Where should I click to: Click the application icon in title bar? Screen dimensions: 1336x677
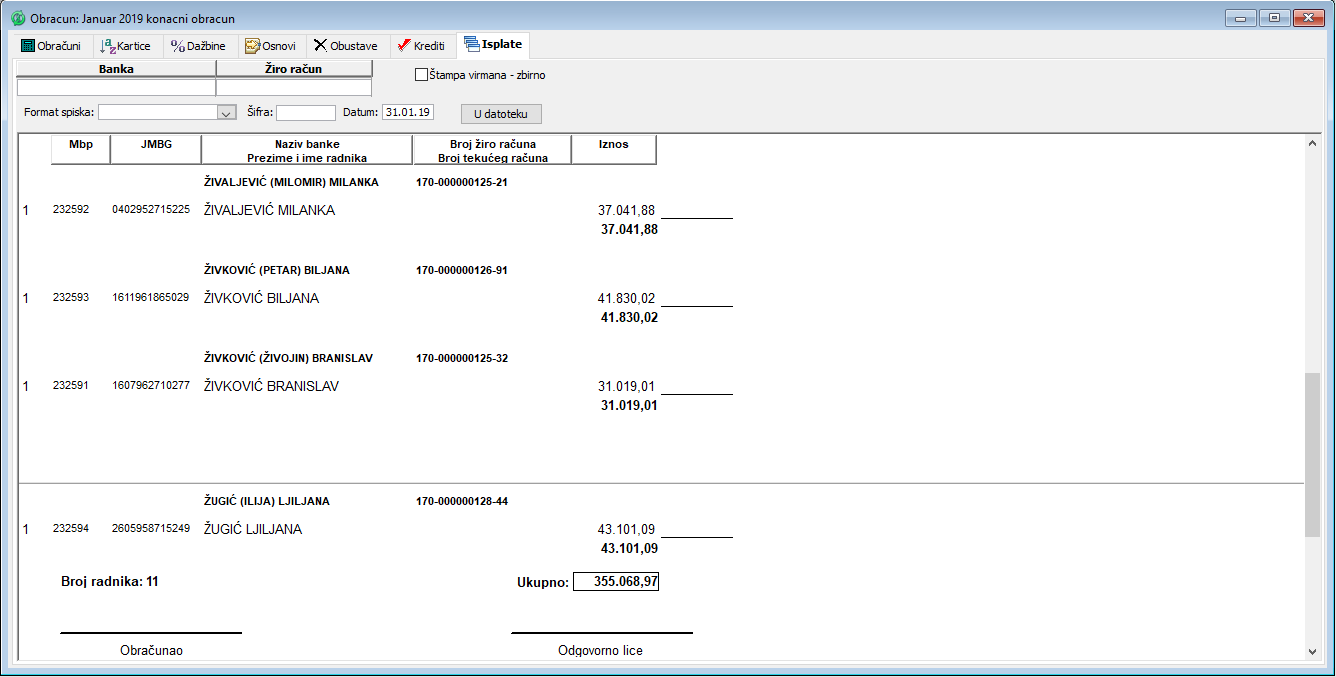click(17, 18)
